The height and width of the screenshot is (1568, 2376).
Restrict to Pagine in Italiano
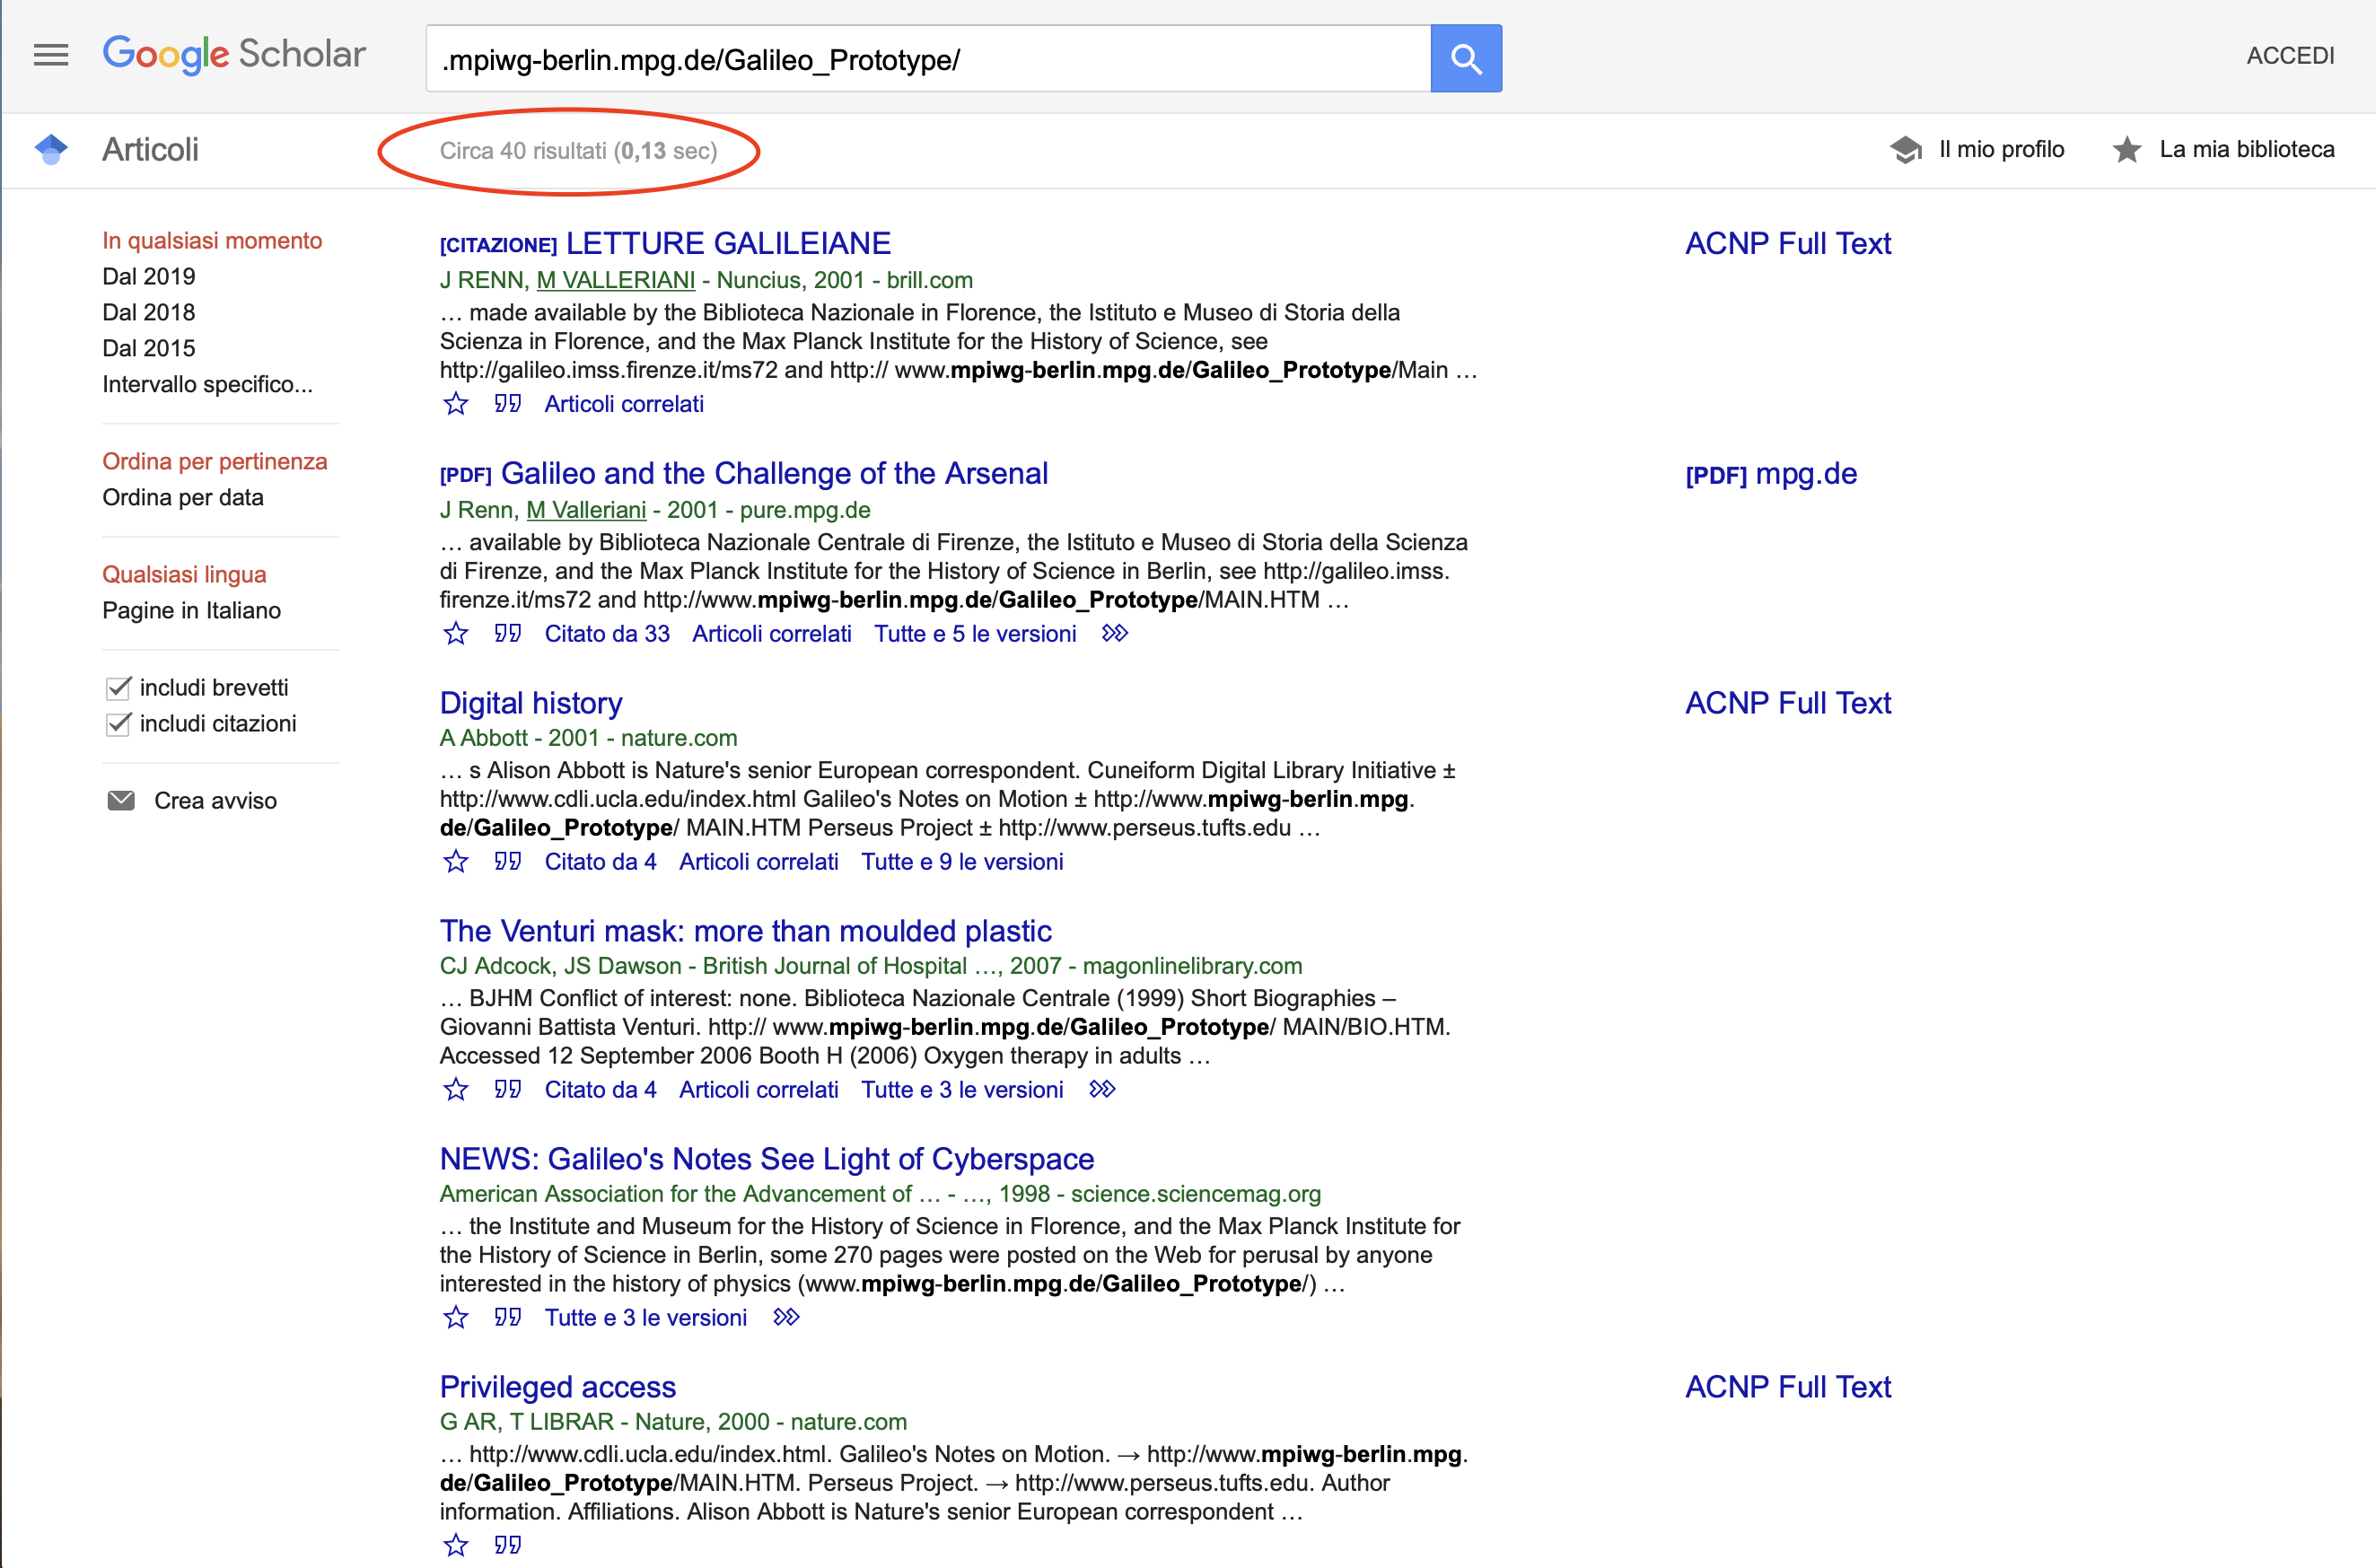tap(192, 611)
